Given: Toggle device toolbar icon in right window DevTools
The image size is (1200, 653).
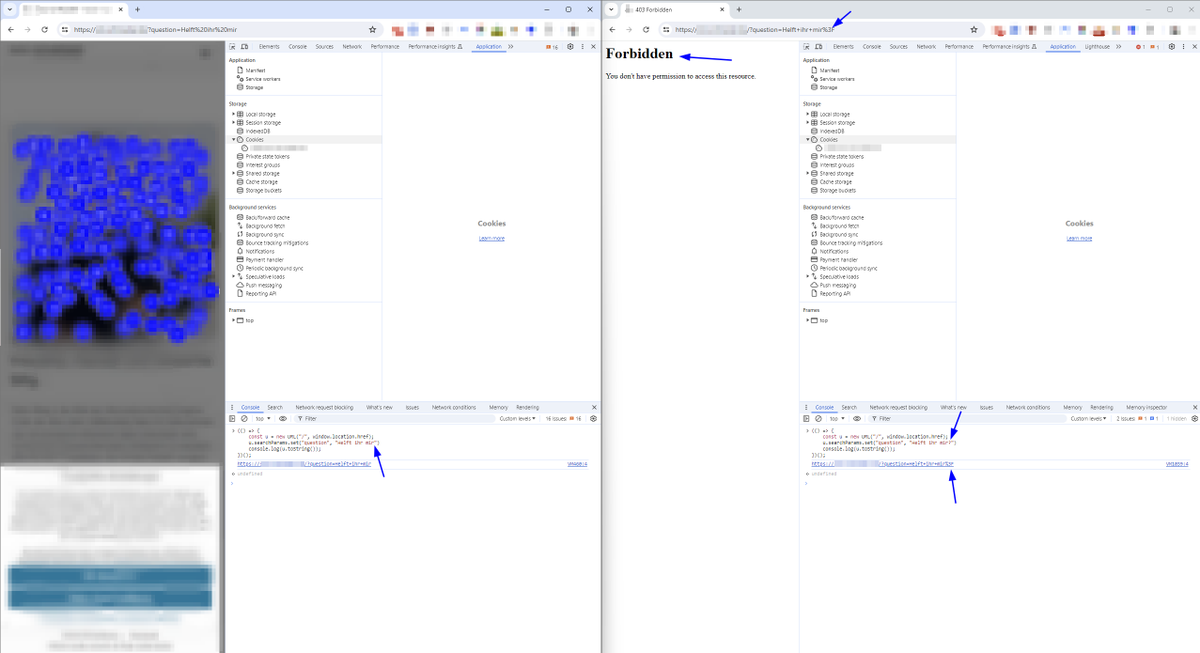Looking at the screenshot, I should [x=818, y=47].
